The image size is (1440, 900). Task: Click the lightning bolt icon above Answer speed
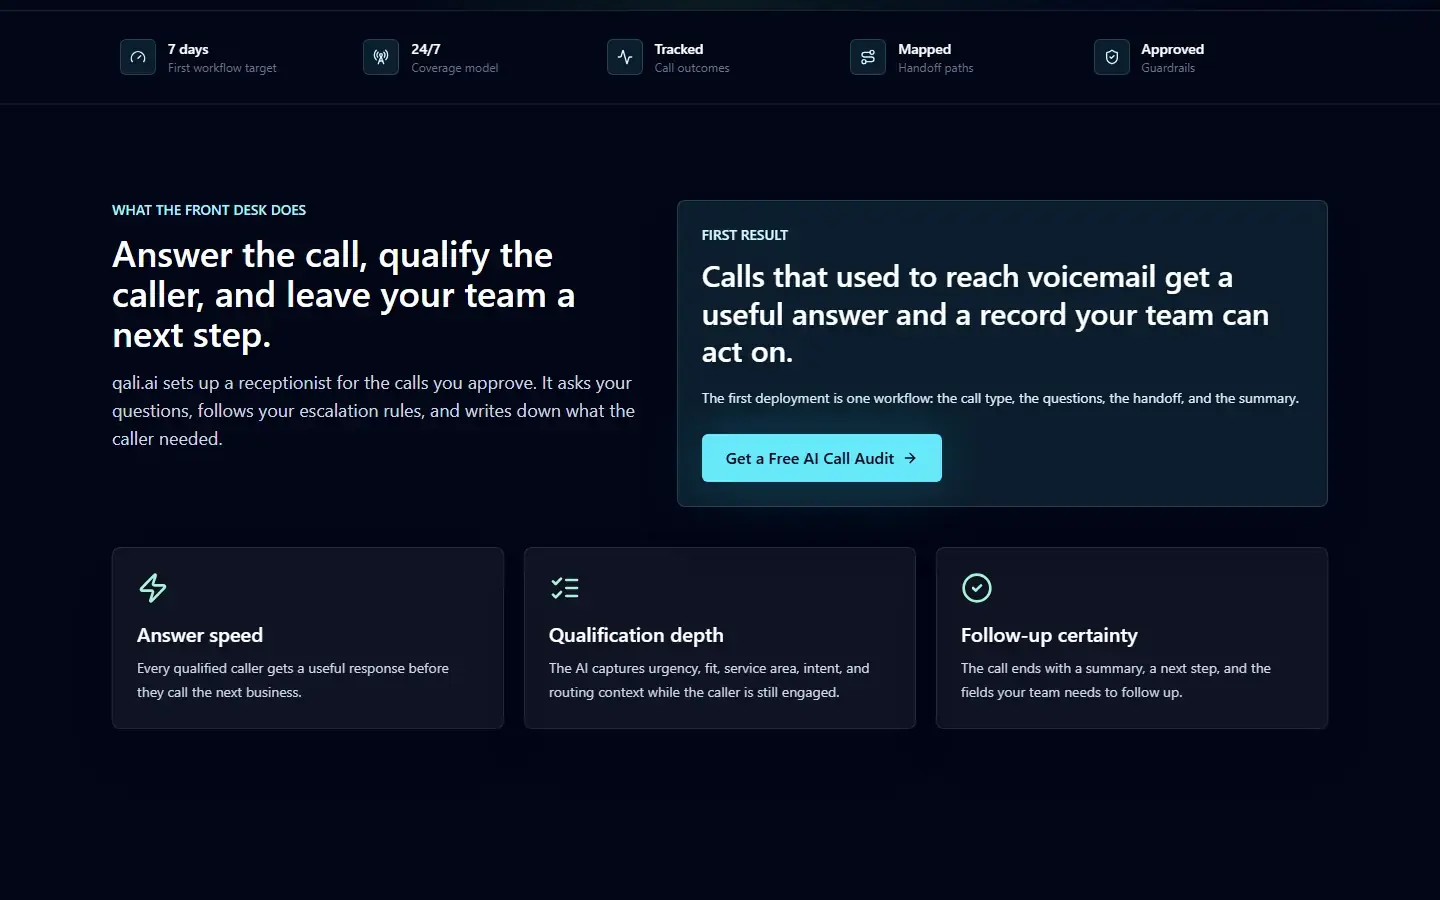[x=153, y=588]
